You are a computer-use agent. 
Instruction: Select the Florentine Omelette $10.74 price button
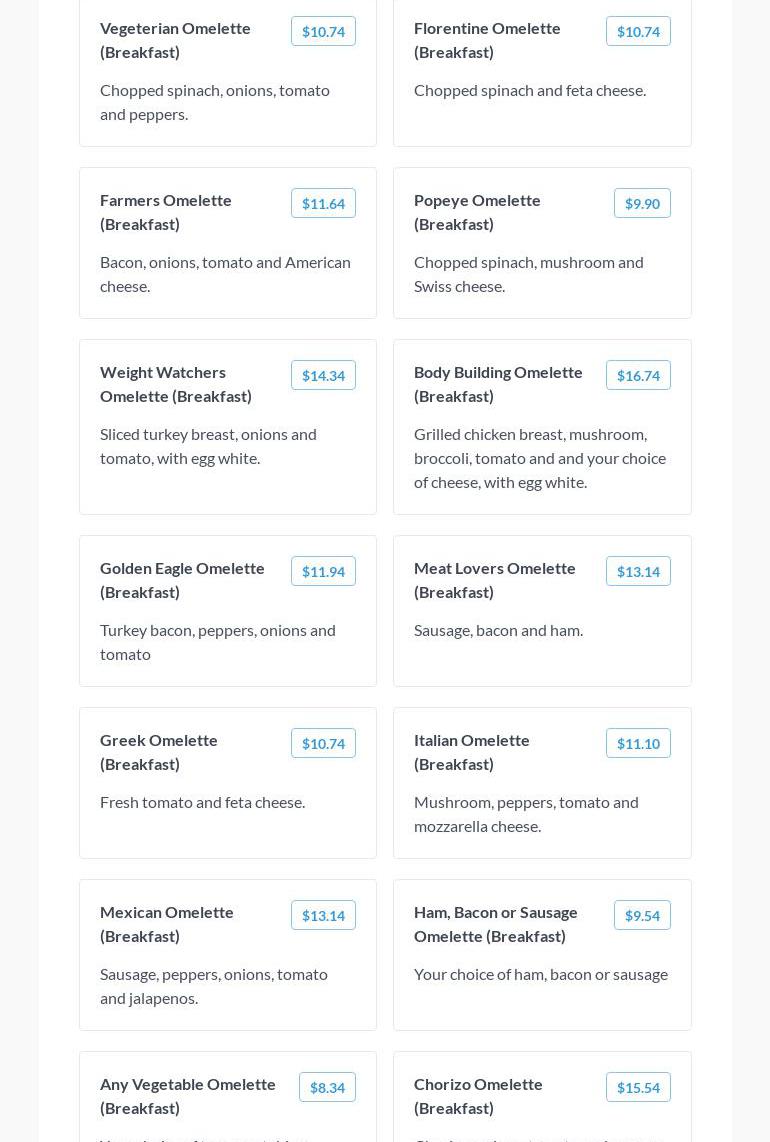coord(638,32)
